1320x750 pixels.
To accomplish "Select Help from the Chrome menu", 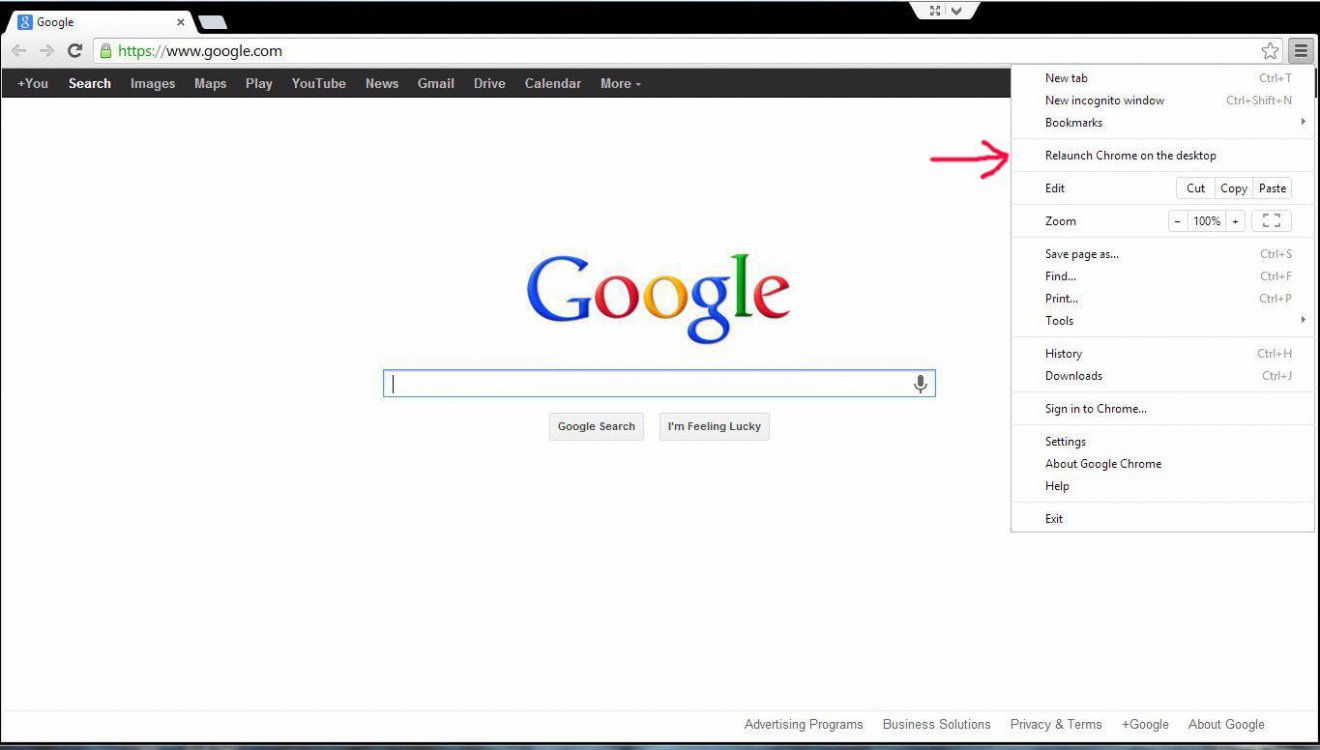I will click(1163, 486).
